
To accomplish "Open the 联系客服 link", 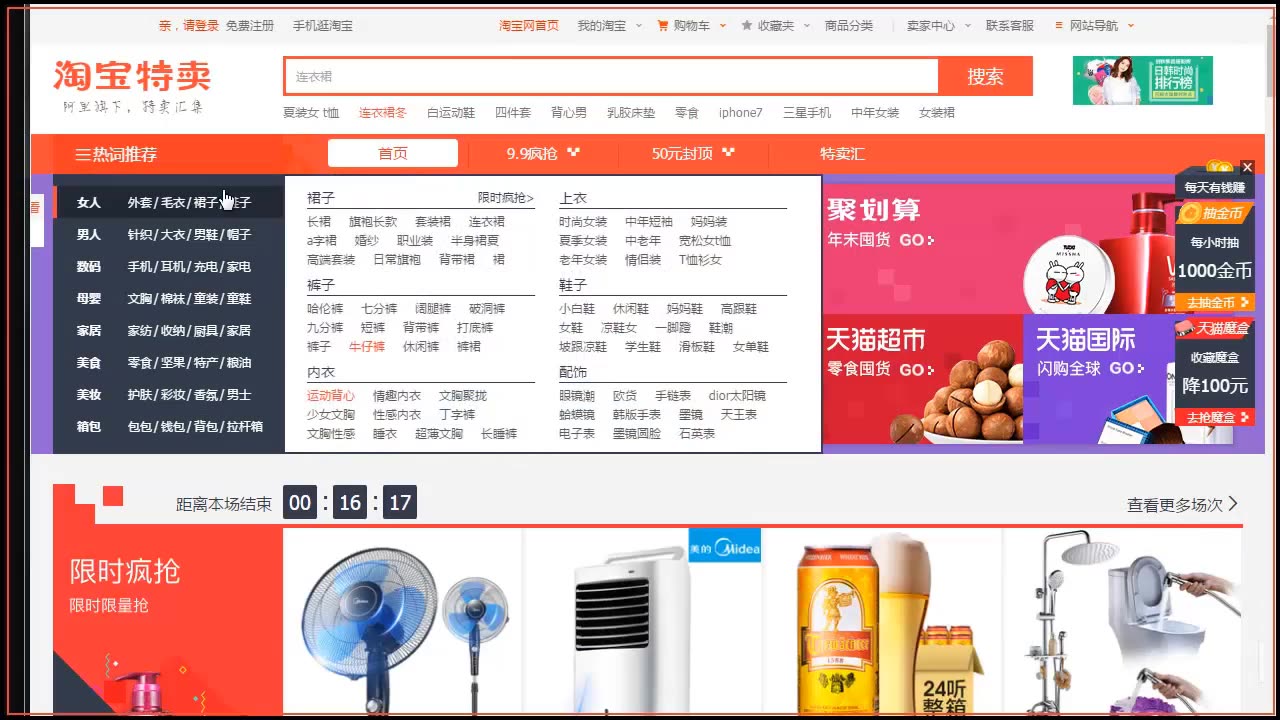I will coord(1010,26).
